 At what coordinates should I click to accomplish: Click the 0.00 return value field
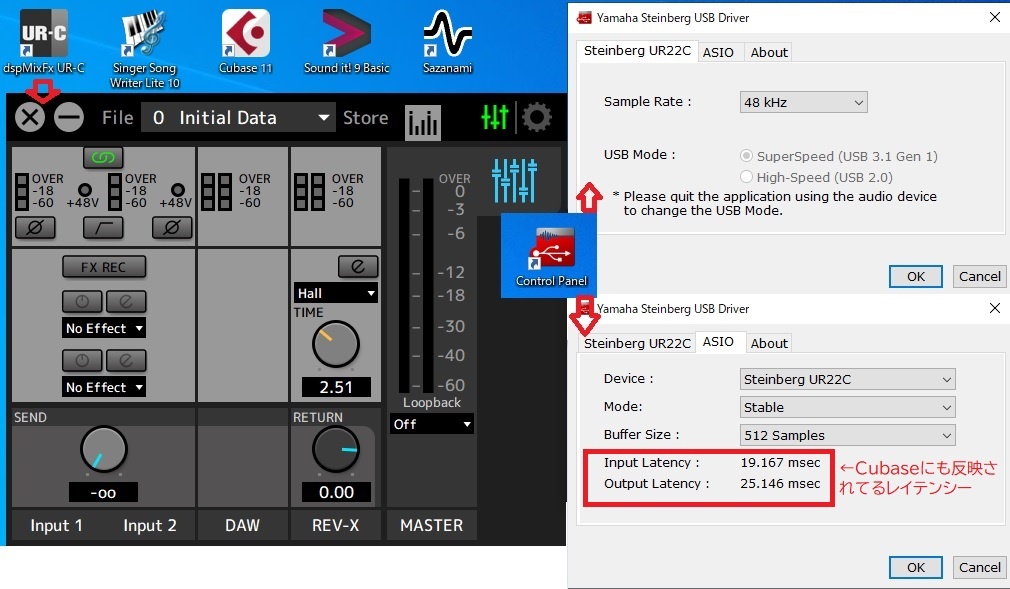pos(336,493)
